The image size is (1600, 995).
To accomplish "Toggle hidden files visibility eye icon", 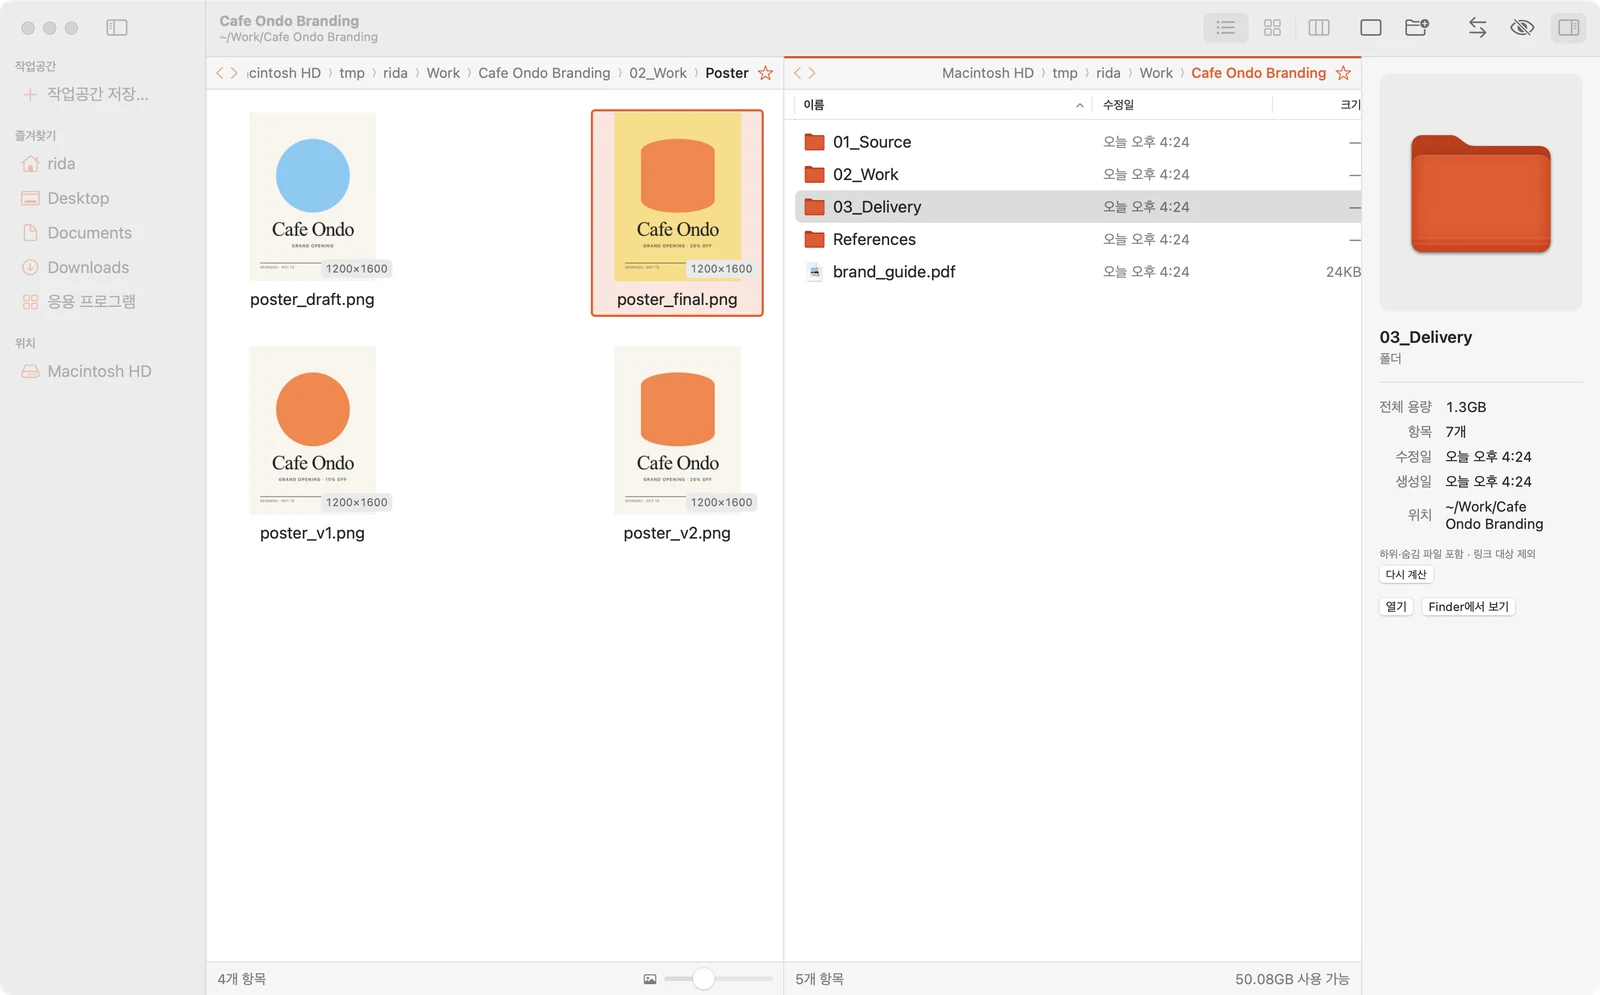I will [1522, 28].
